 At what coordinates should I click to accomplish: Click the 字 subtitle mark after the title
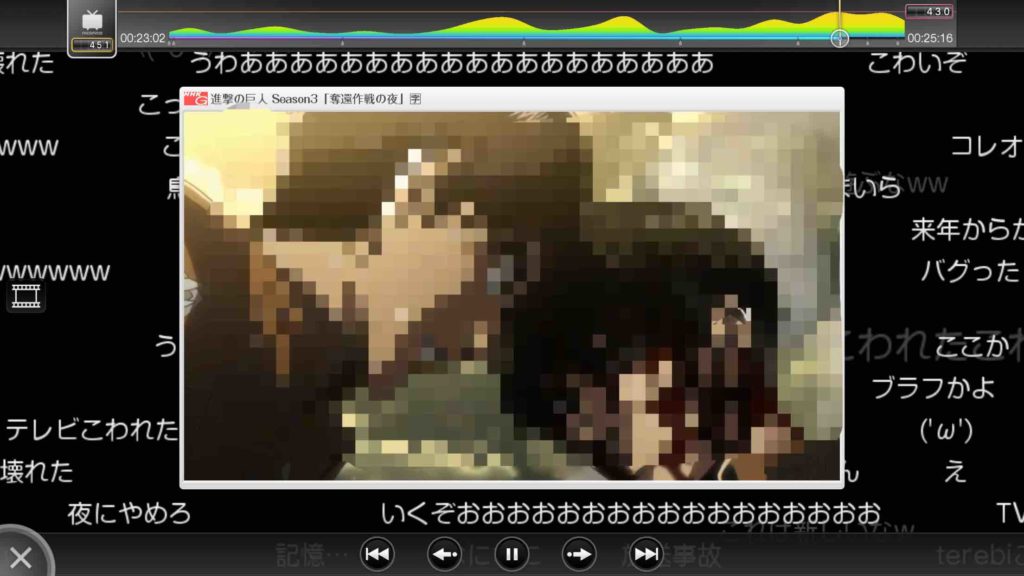pos(415,99)
